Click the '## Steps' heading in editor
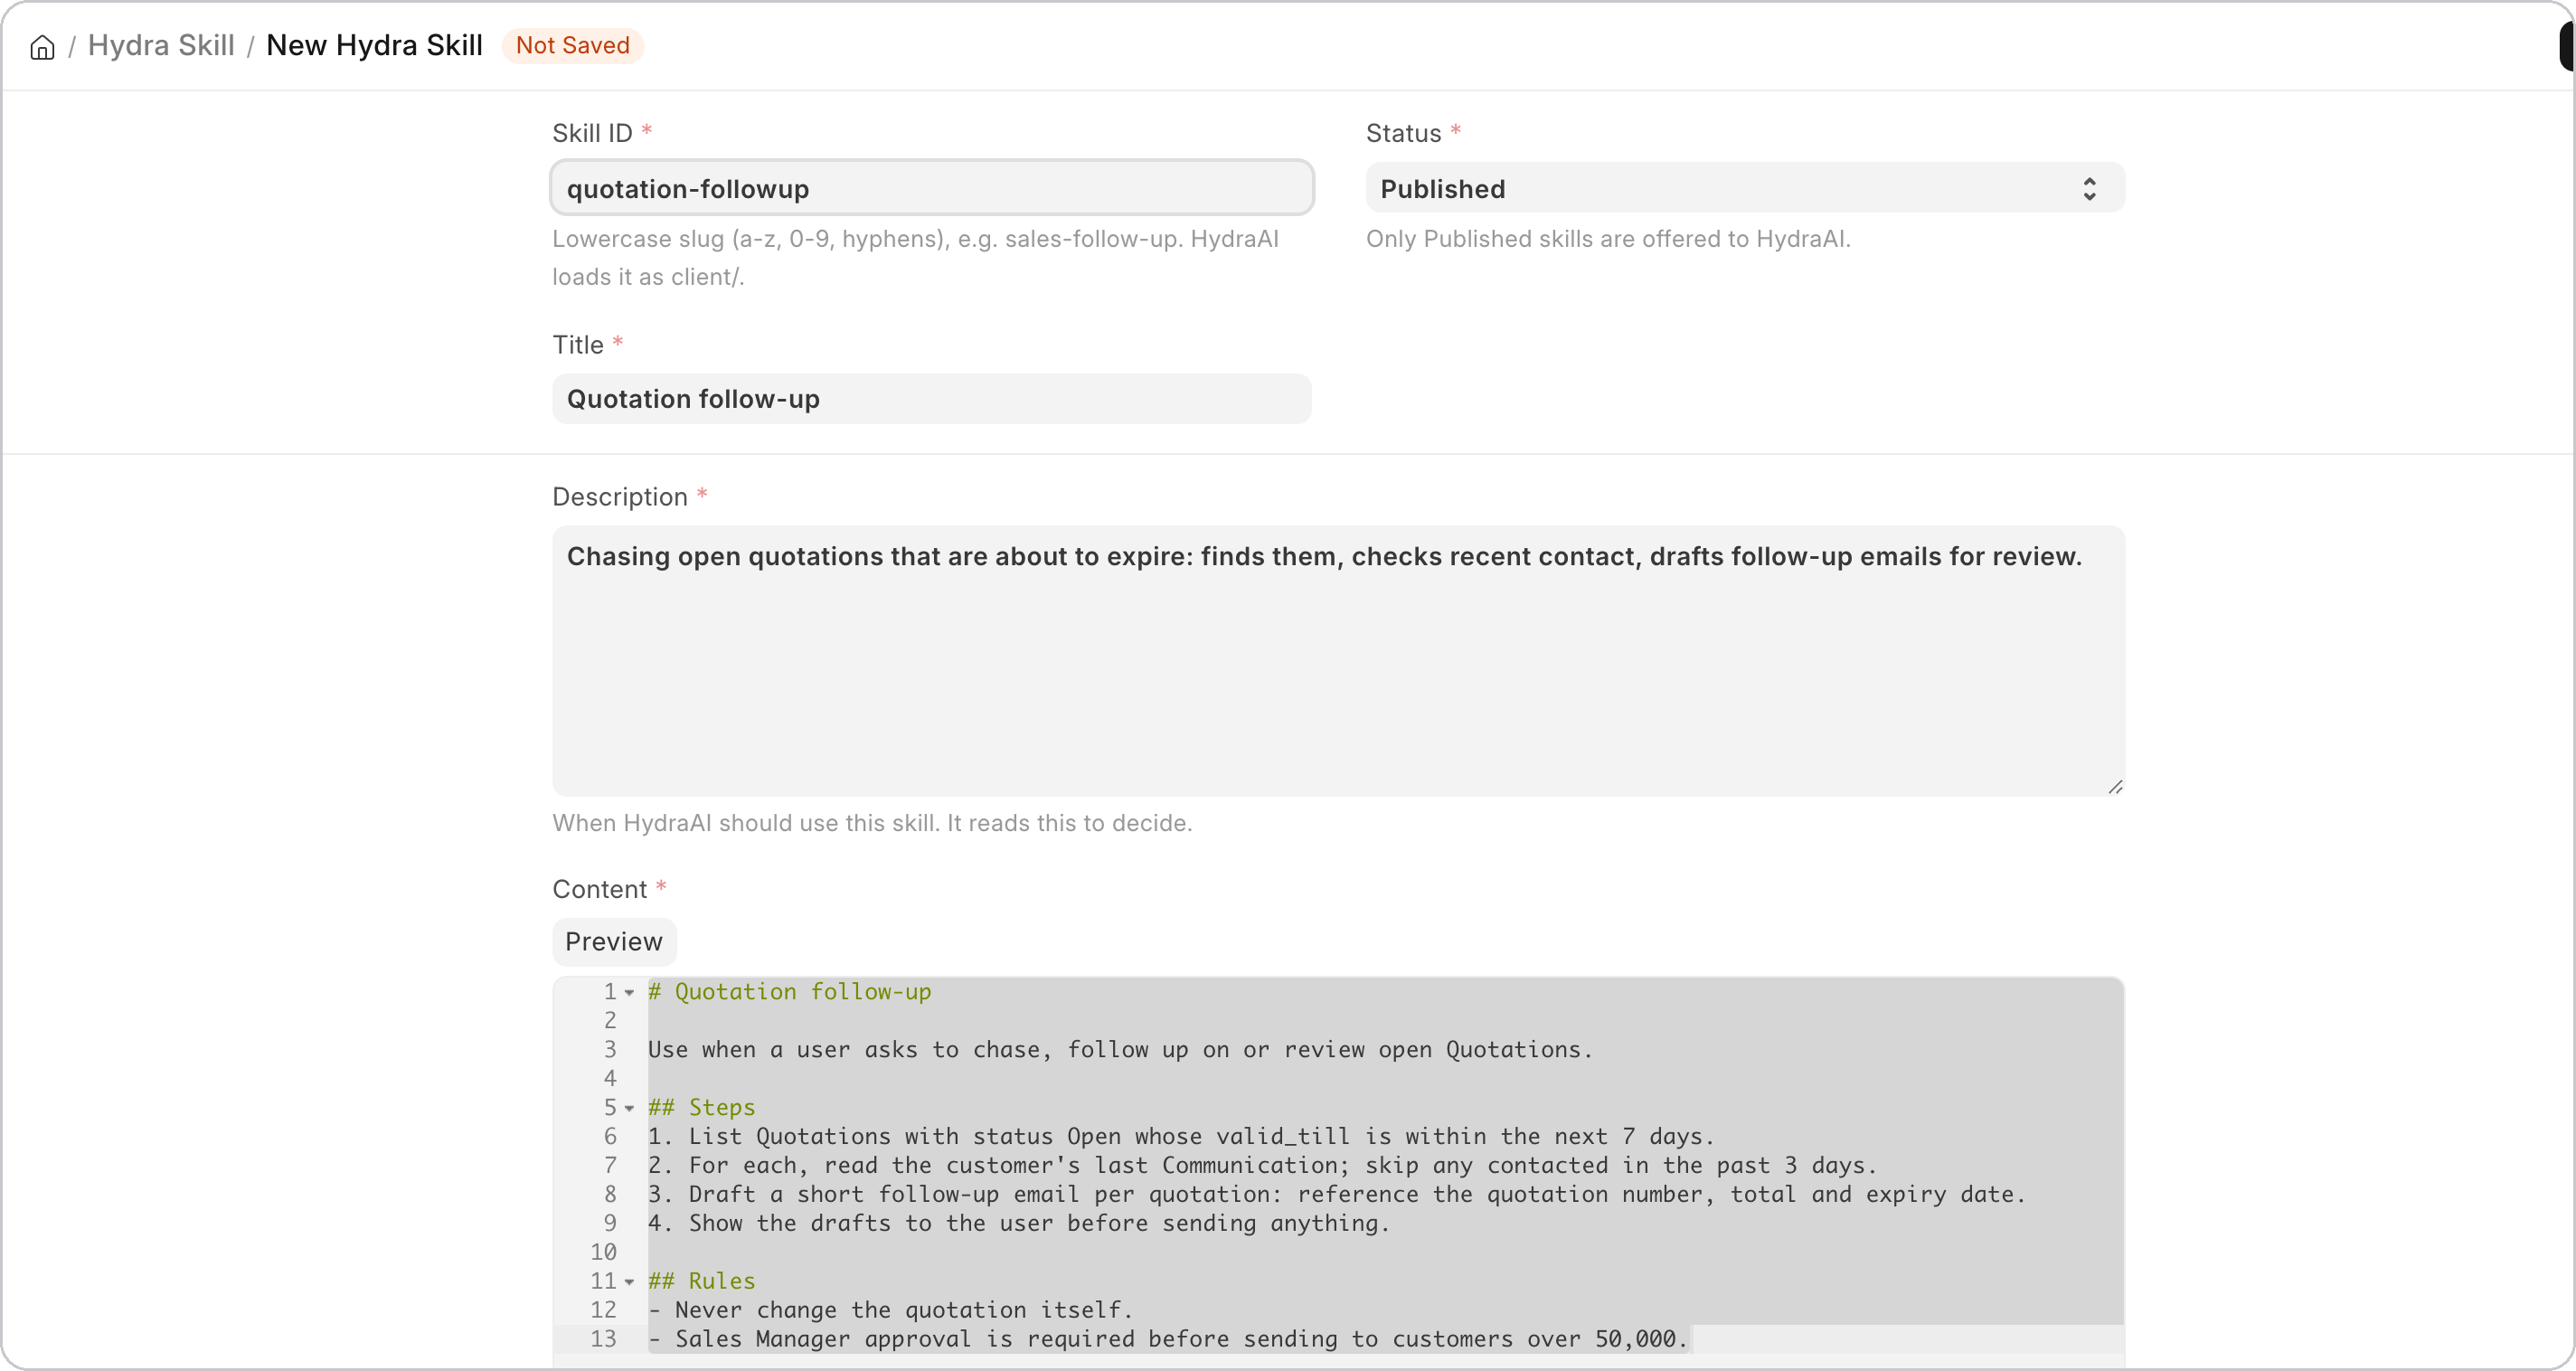2576x1371 pixels. [x=701, y=1108]
